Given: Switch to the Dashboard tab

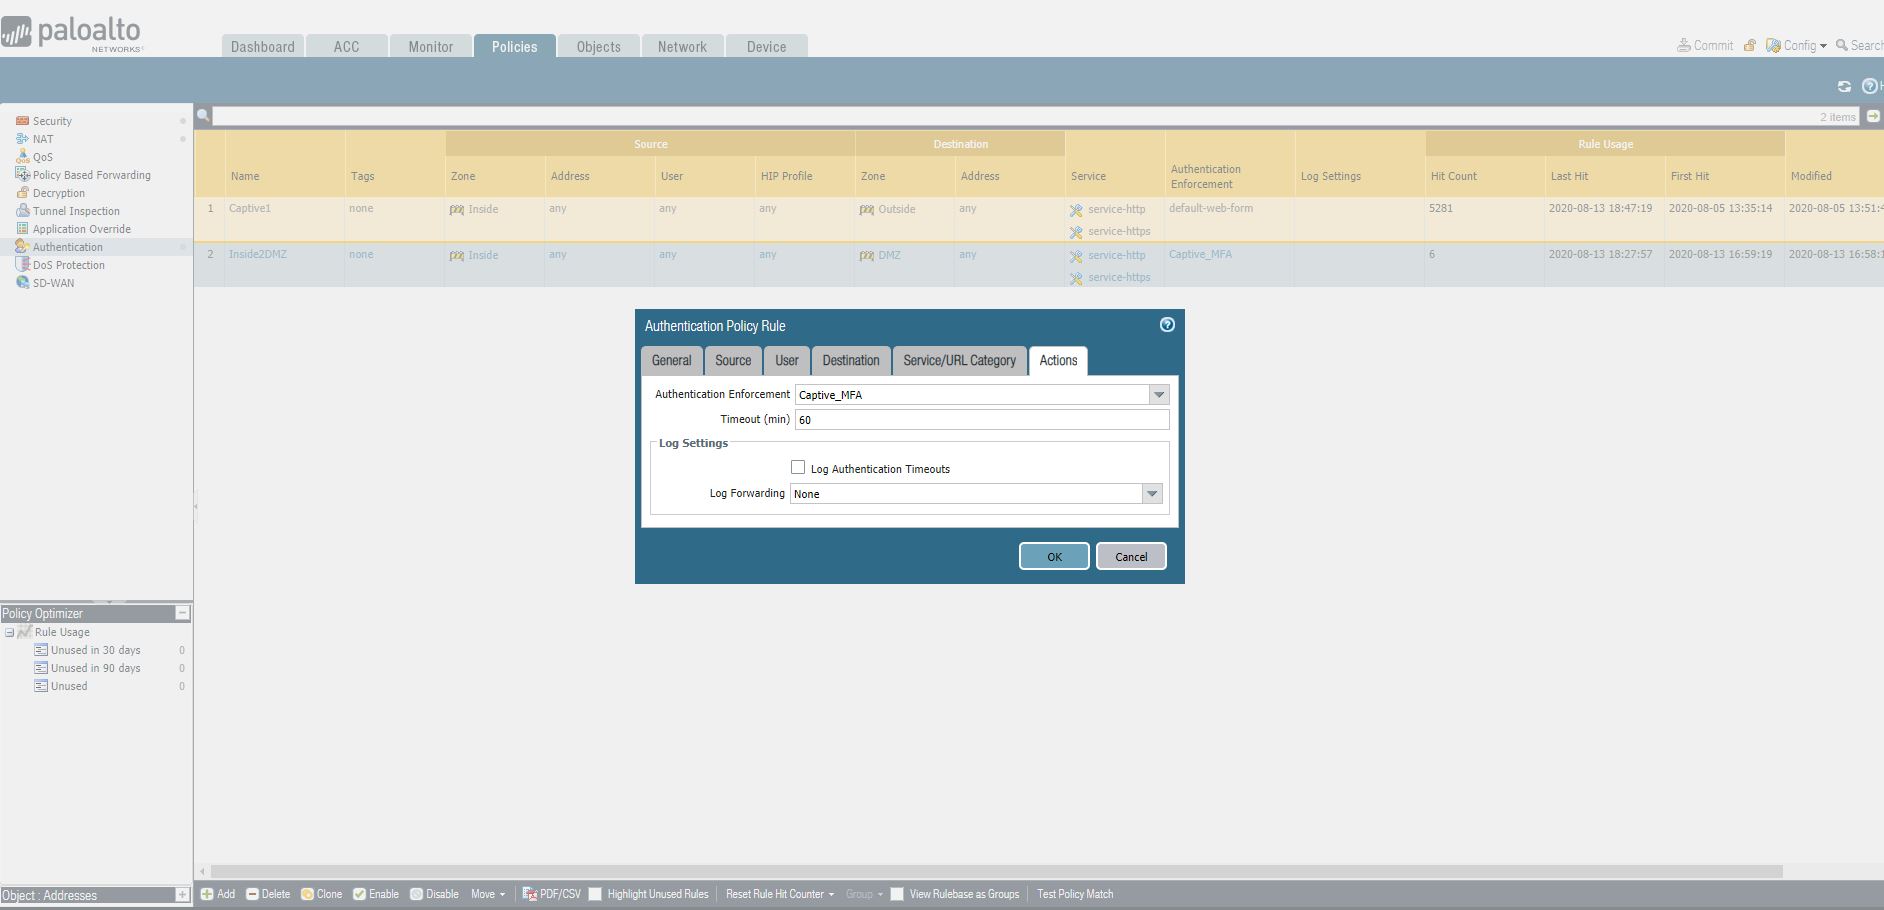Looking at the screenshot, I should (263, 46).
